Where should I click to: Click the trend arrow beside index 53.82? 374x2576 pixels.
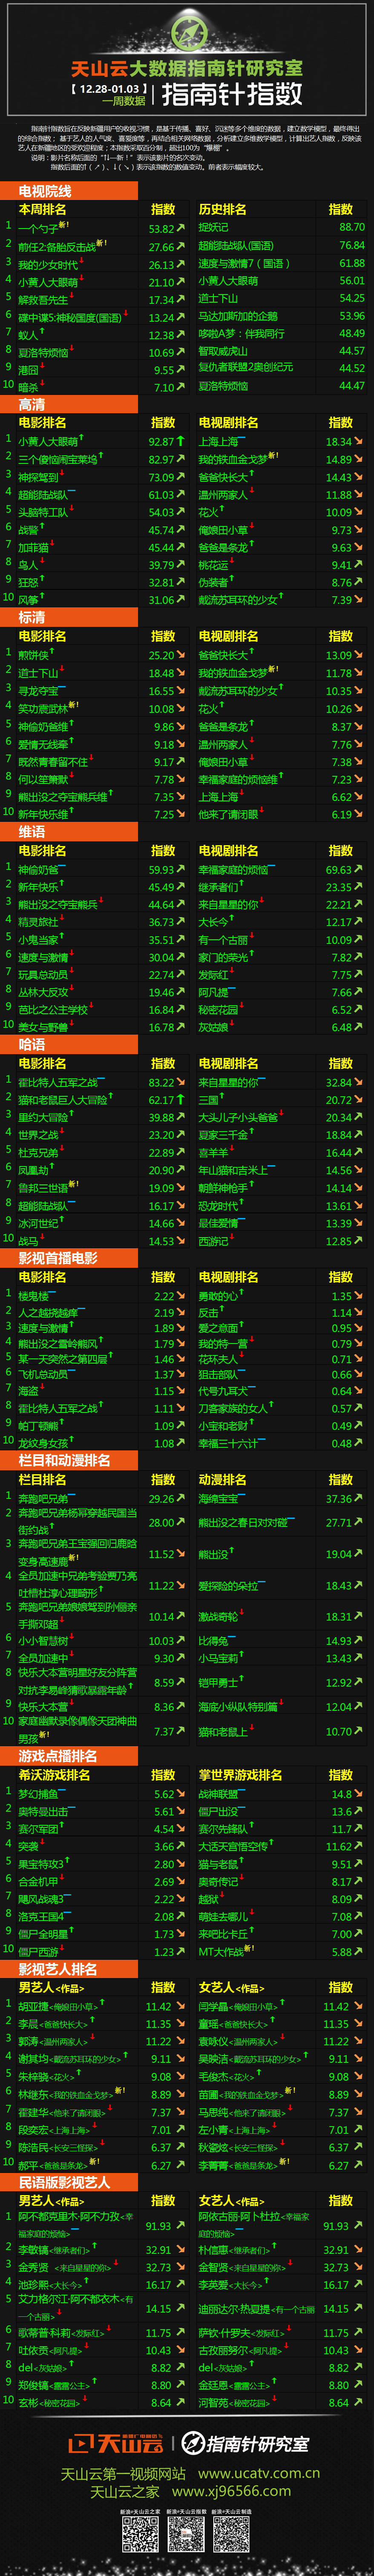[x=181, y=229]
